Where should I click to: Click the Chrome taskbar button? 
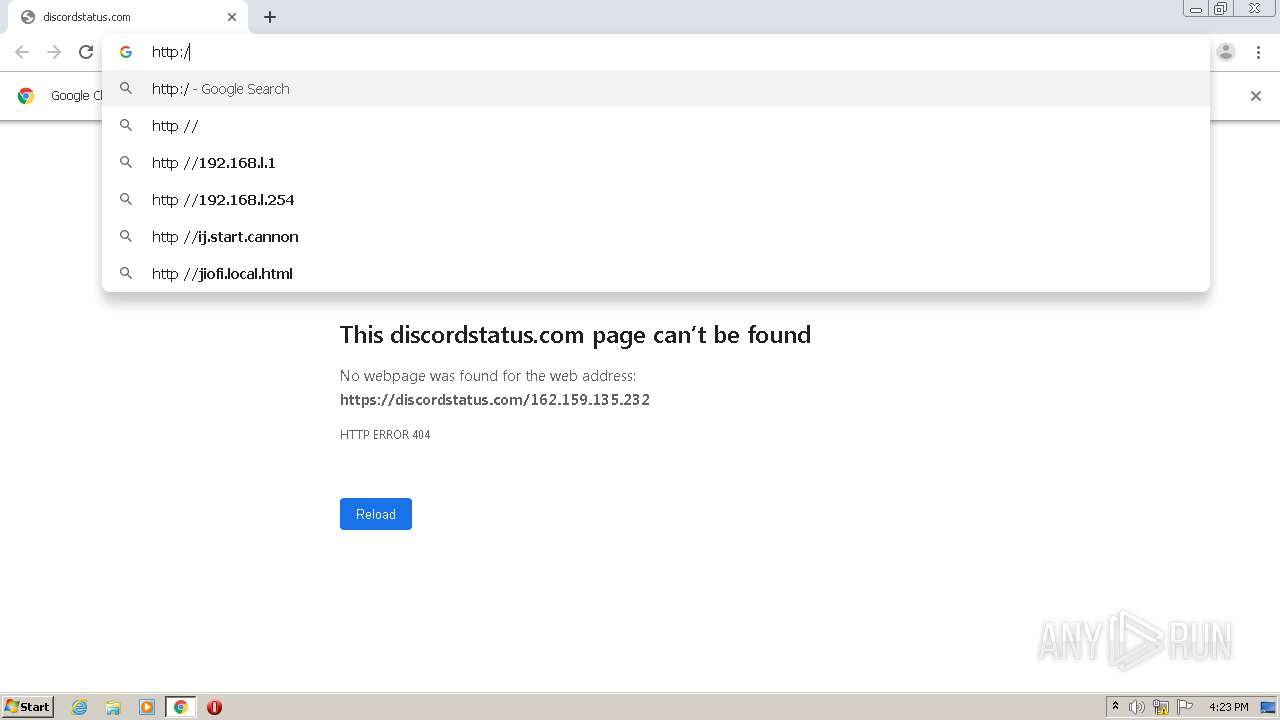[180, 707]
